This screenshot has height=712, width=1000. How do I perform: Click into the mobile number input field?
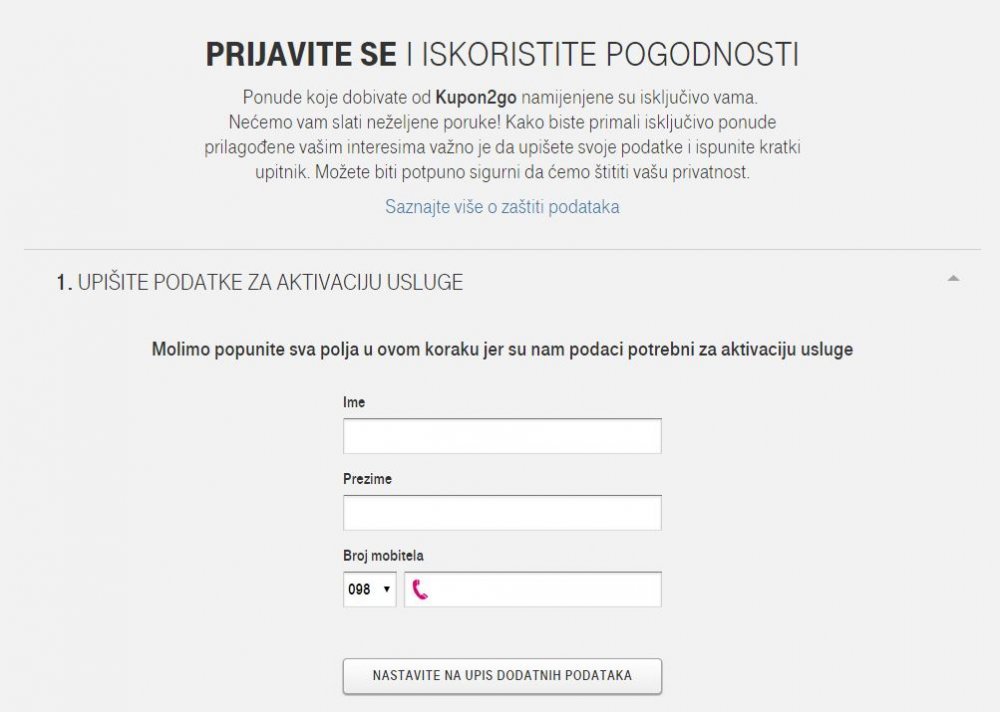[x=533, y=589]
